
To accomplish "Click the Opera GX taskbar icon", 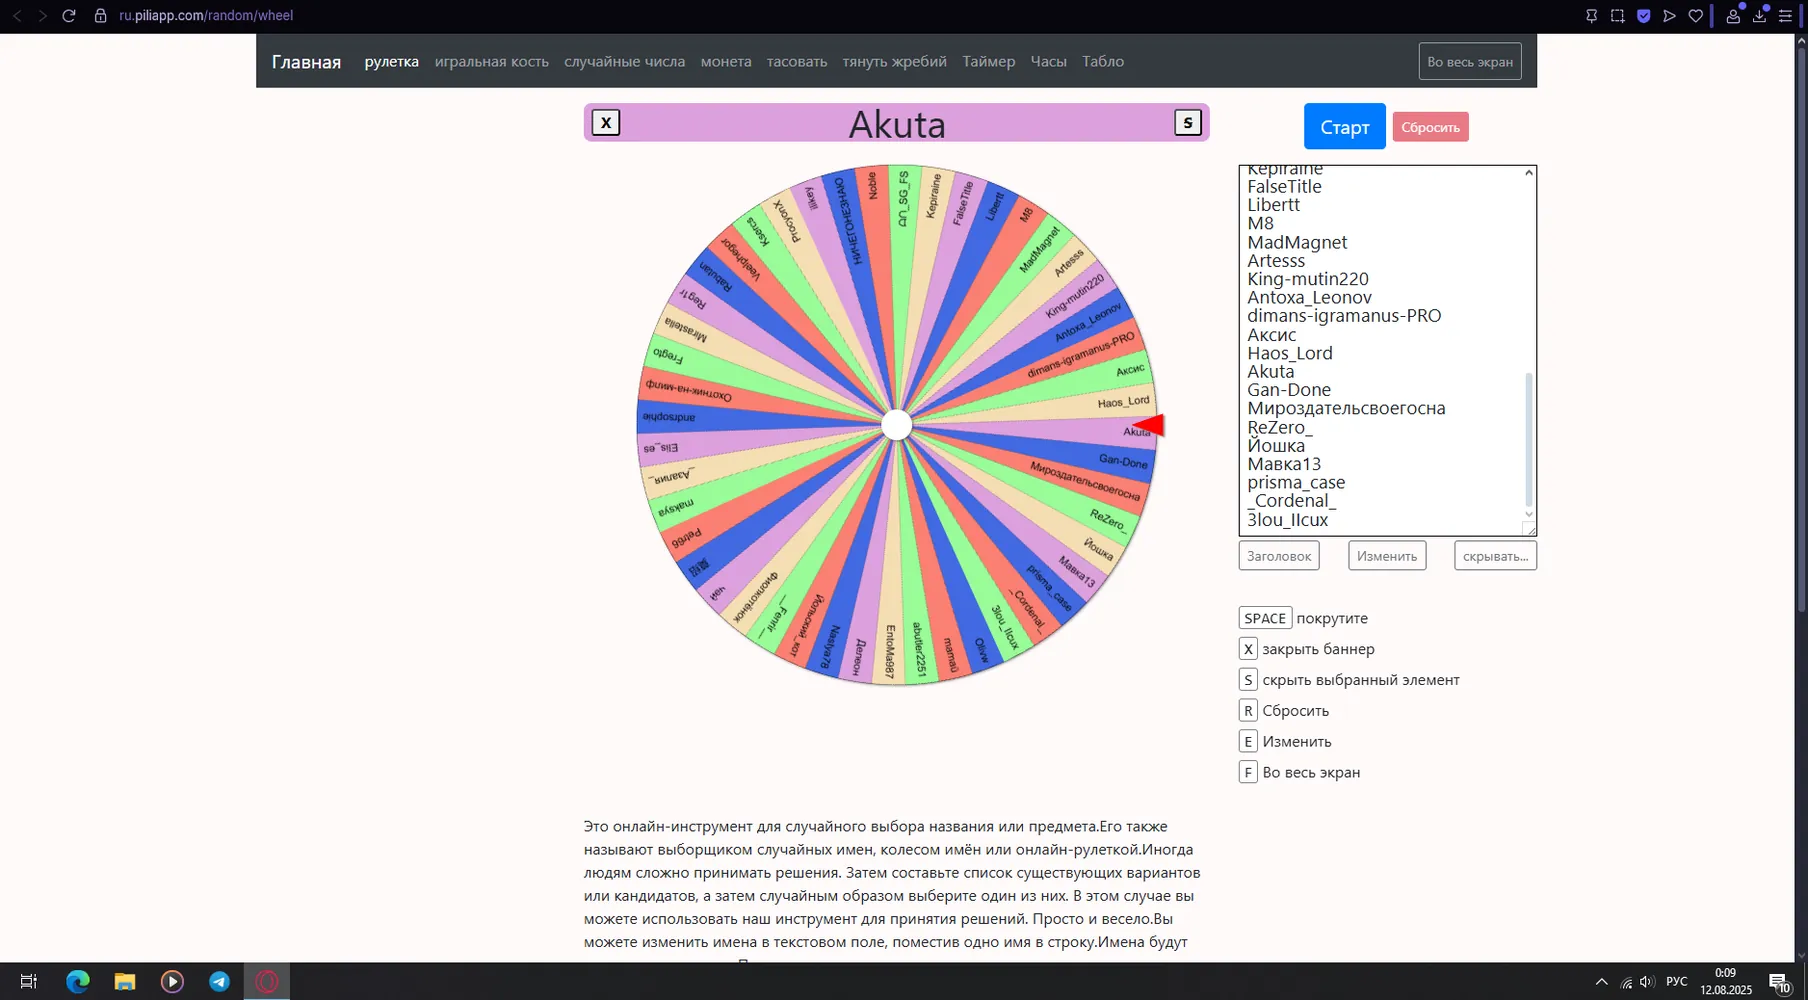I will point(267,982).
